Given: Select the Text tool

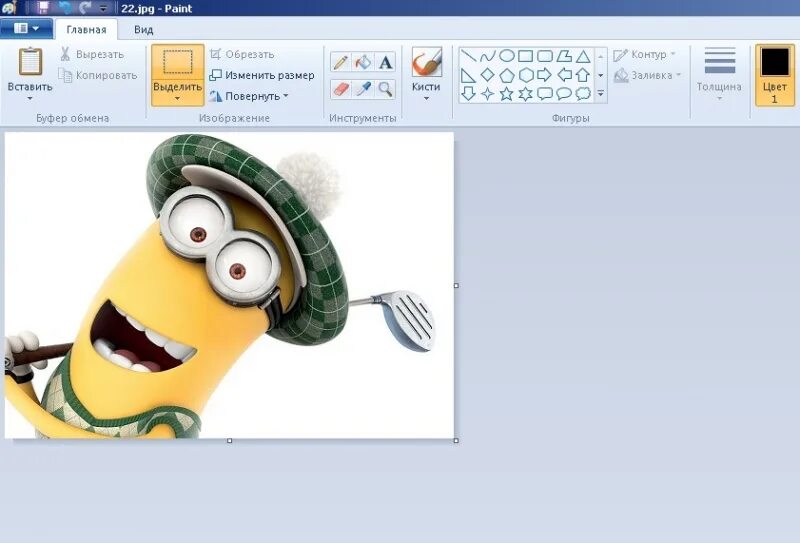Looking at the screenshot, I should tap(385, 62).
